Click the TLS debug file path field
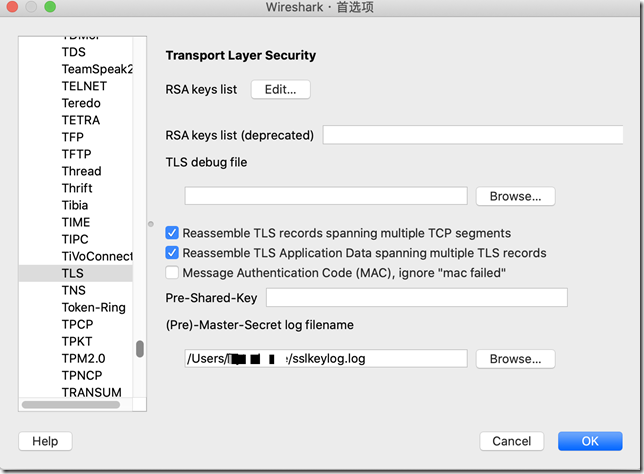Screen dimensions: 644x474 326,196
